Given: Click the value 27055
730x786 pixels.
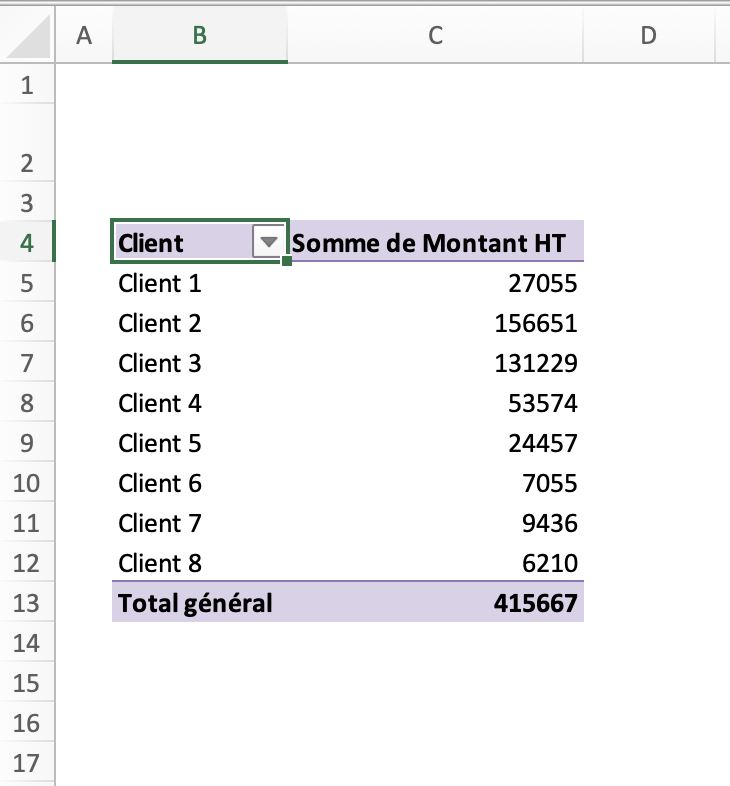Looking at the screenshot, I should click(x=542, y=283).
